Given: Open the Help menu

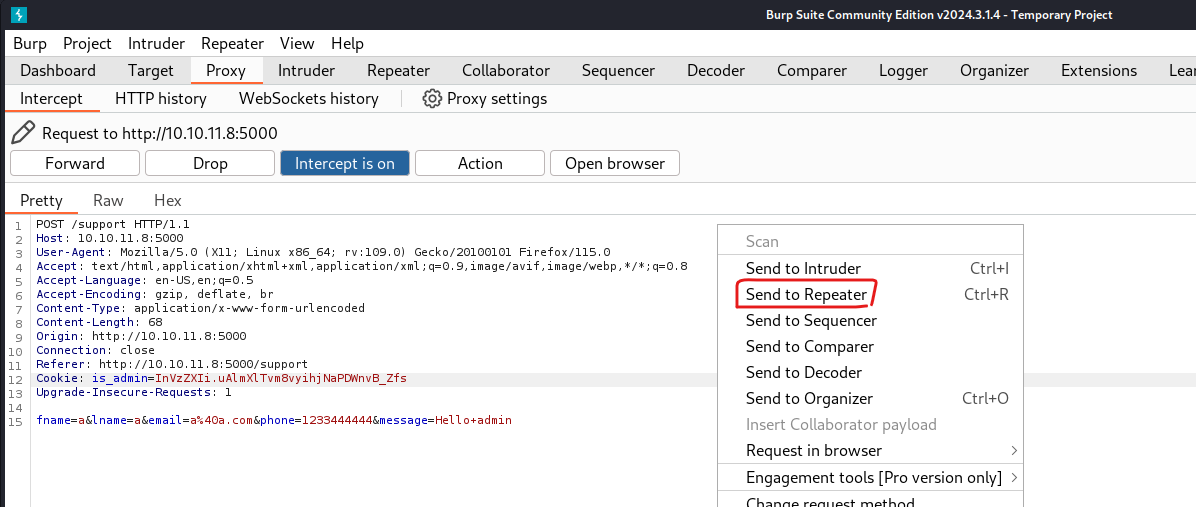Looking at the screenshot, I should click(x=347, y=43).
